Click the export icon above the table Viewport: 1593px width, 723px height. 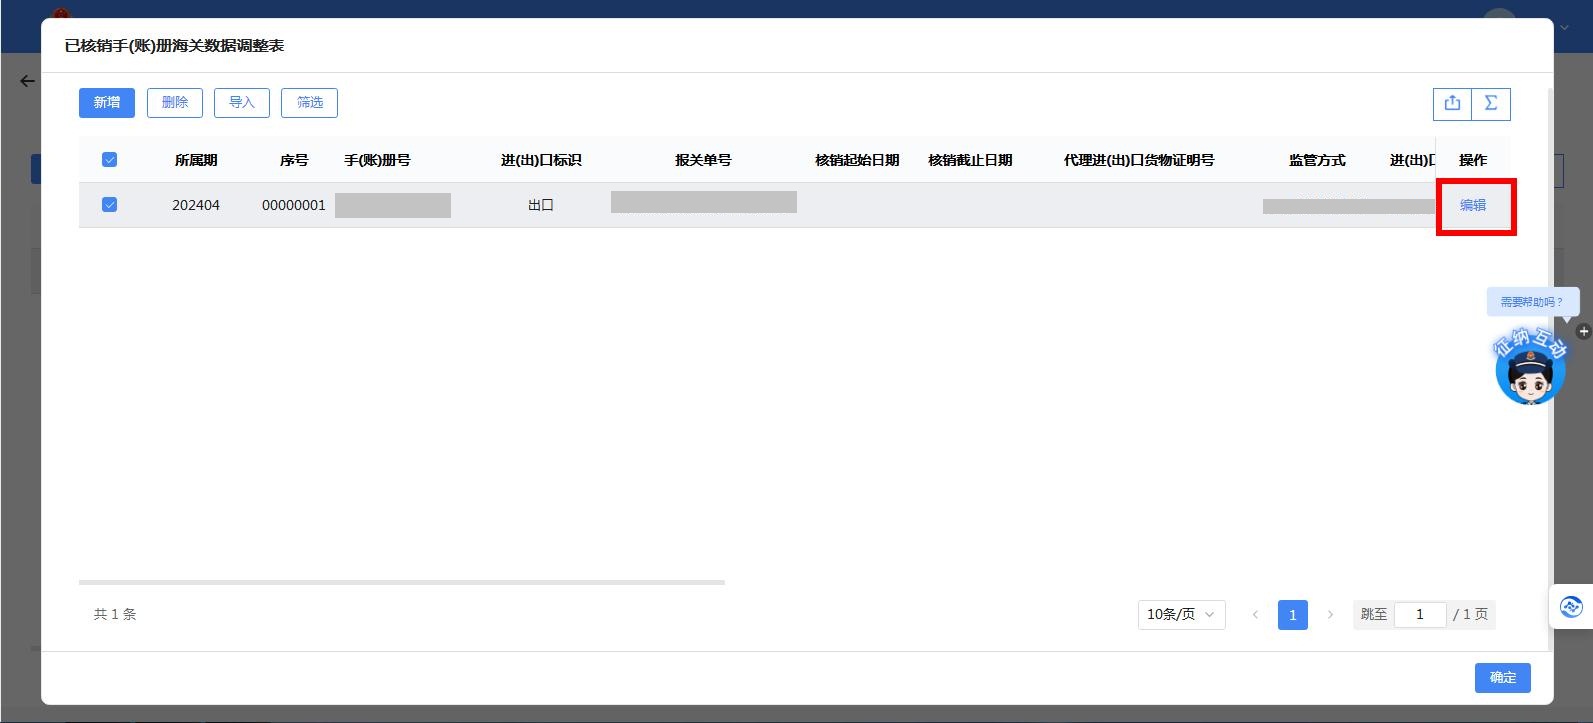(x=1452, y=103)
